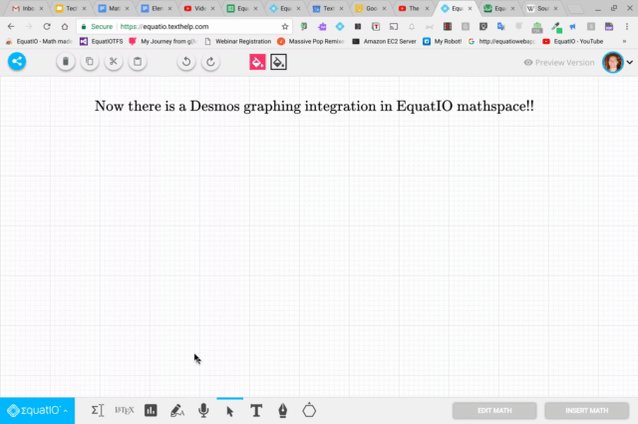Screen dimensions: 638x424
Task: Open Massive Pop Remix bookmark
Action: coord(310,42)
